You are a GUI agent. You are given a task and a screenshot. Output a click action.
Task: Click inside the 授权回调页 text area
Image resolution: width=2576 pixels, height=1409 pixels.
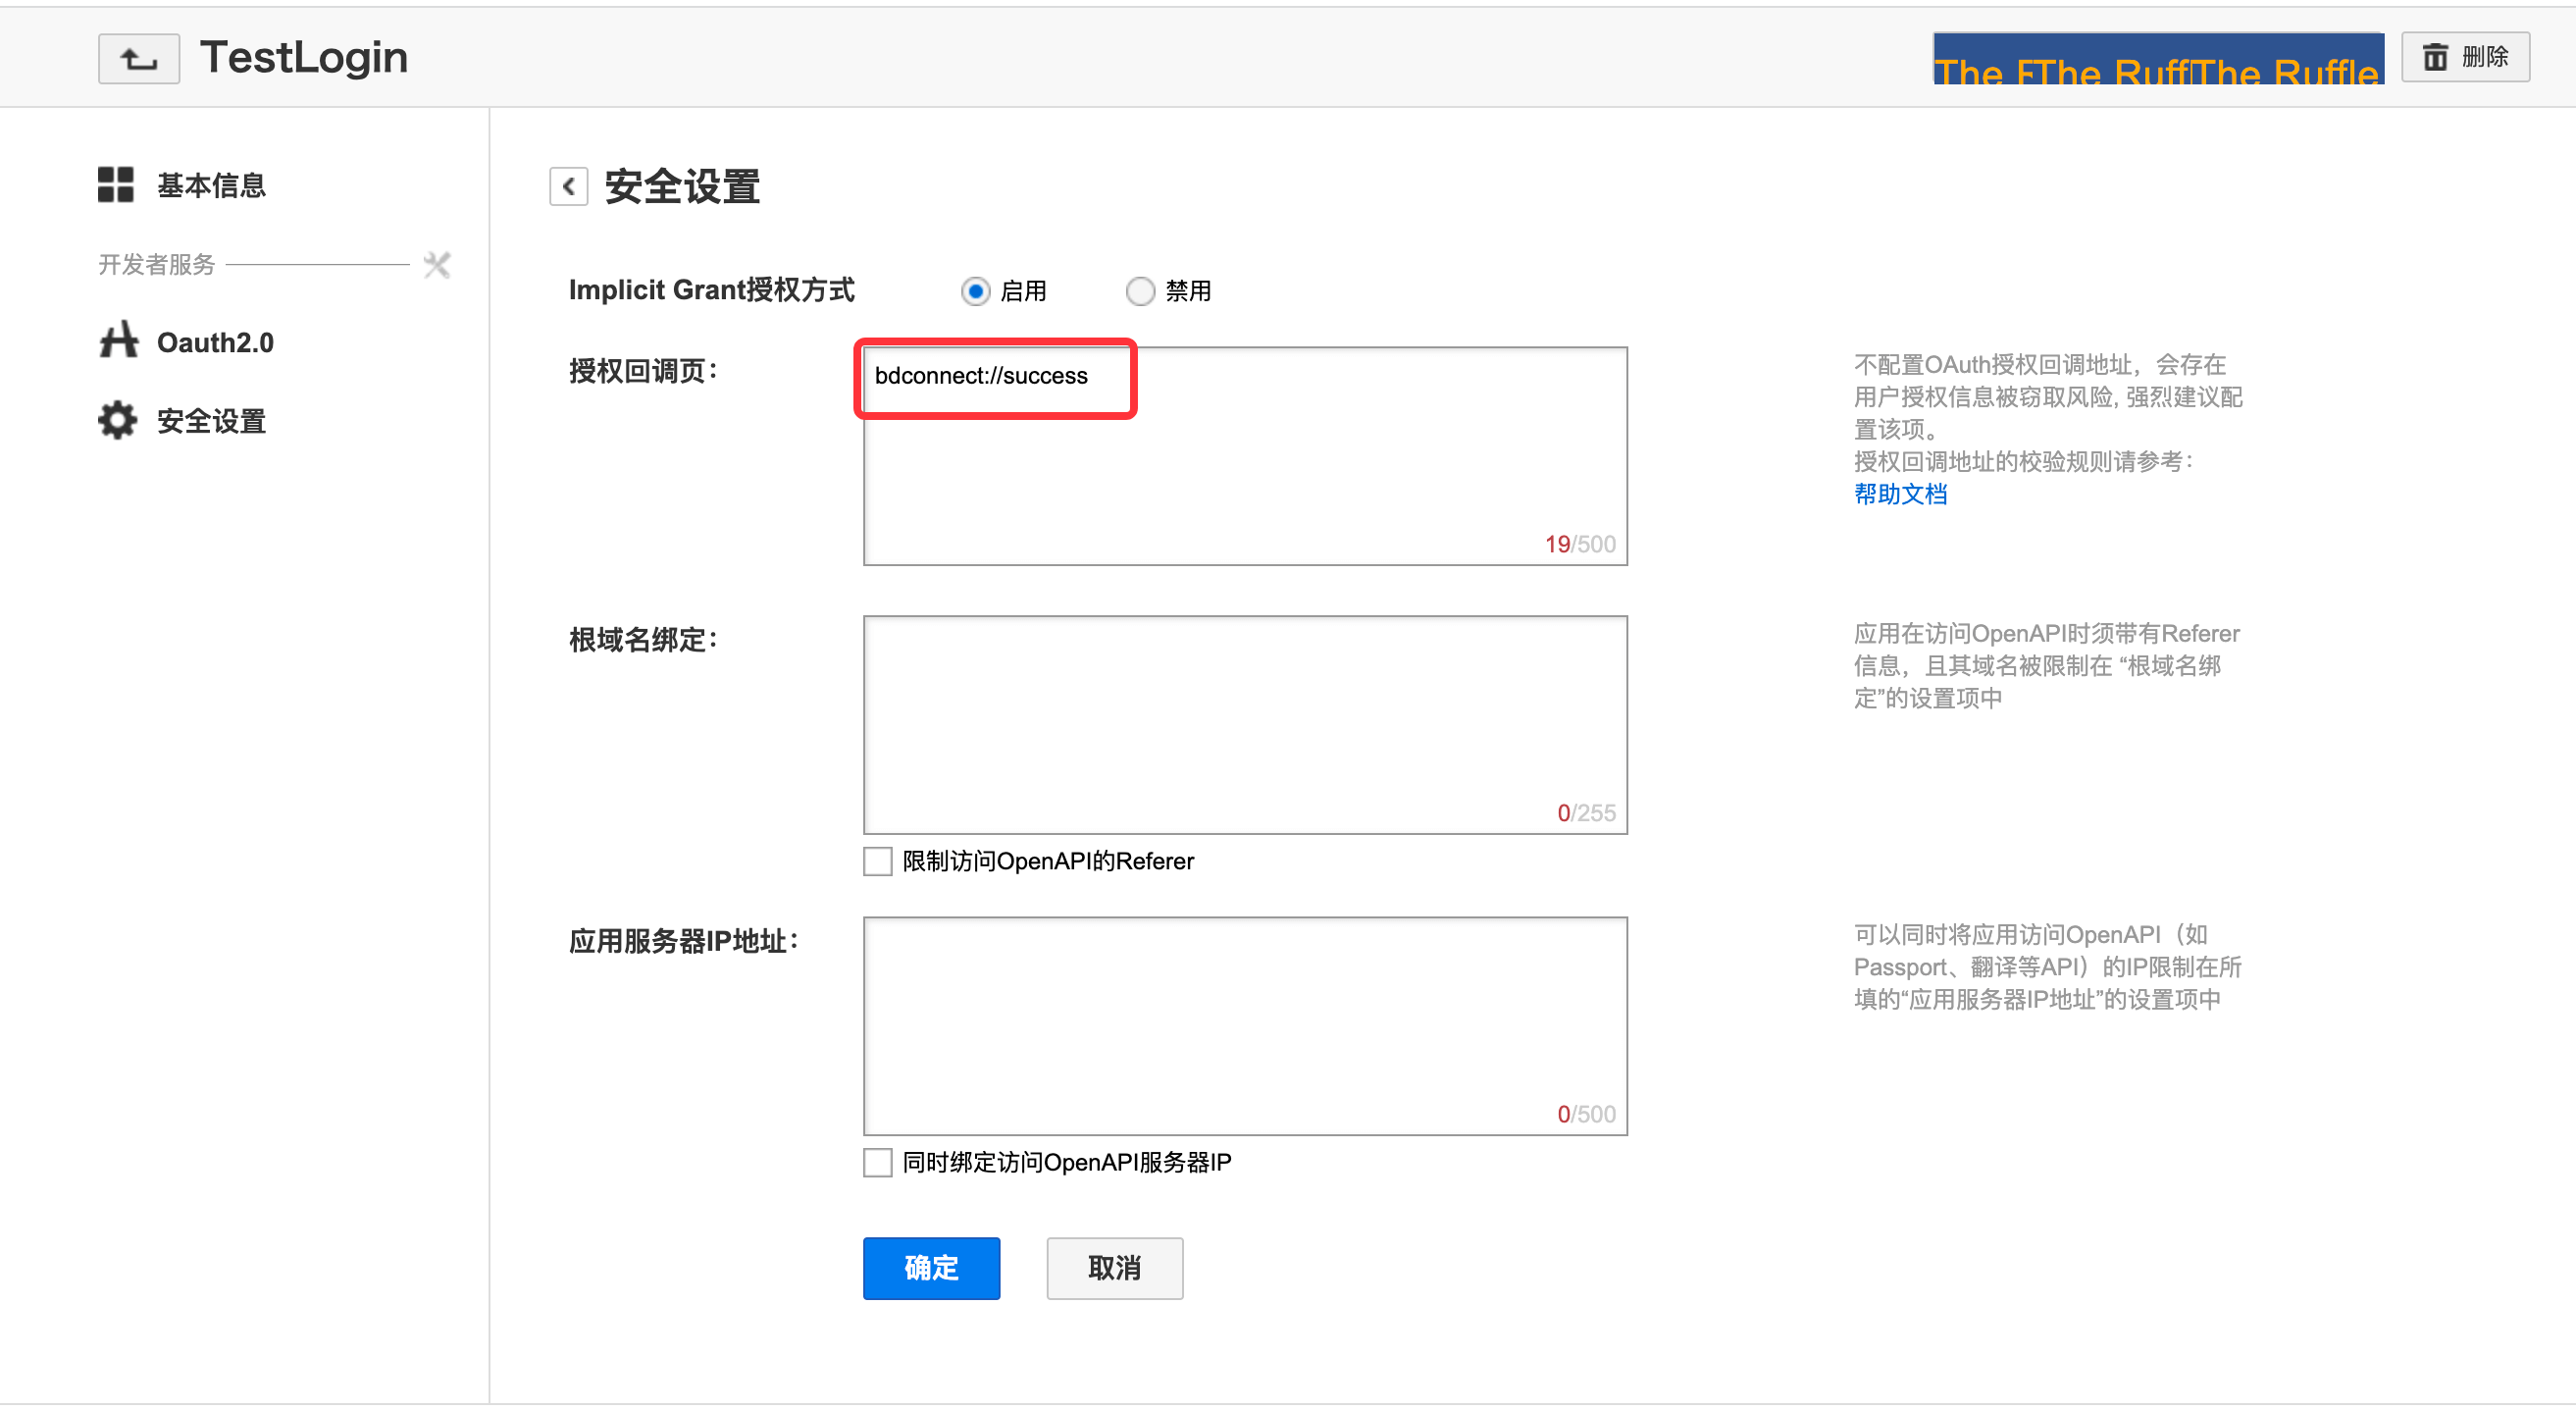[x=1245, y=470]
